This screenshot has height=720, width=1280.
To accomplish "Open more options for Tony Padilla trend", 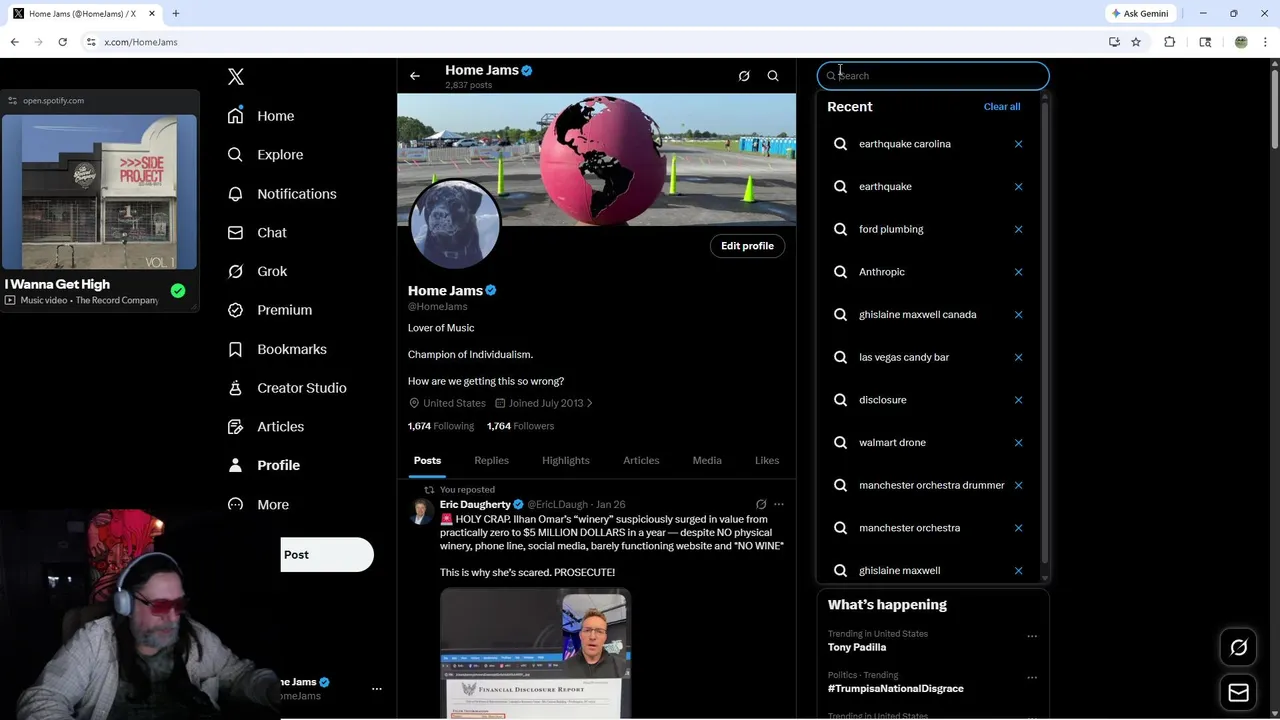I will [x=1032, y=636].
